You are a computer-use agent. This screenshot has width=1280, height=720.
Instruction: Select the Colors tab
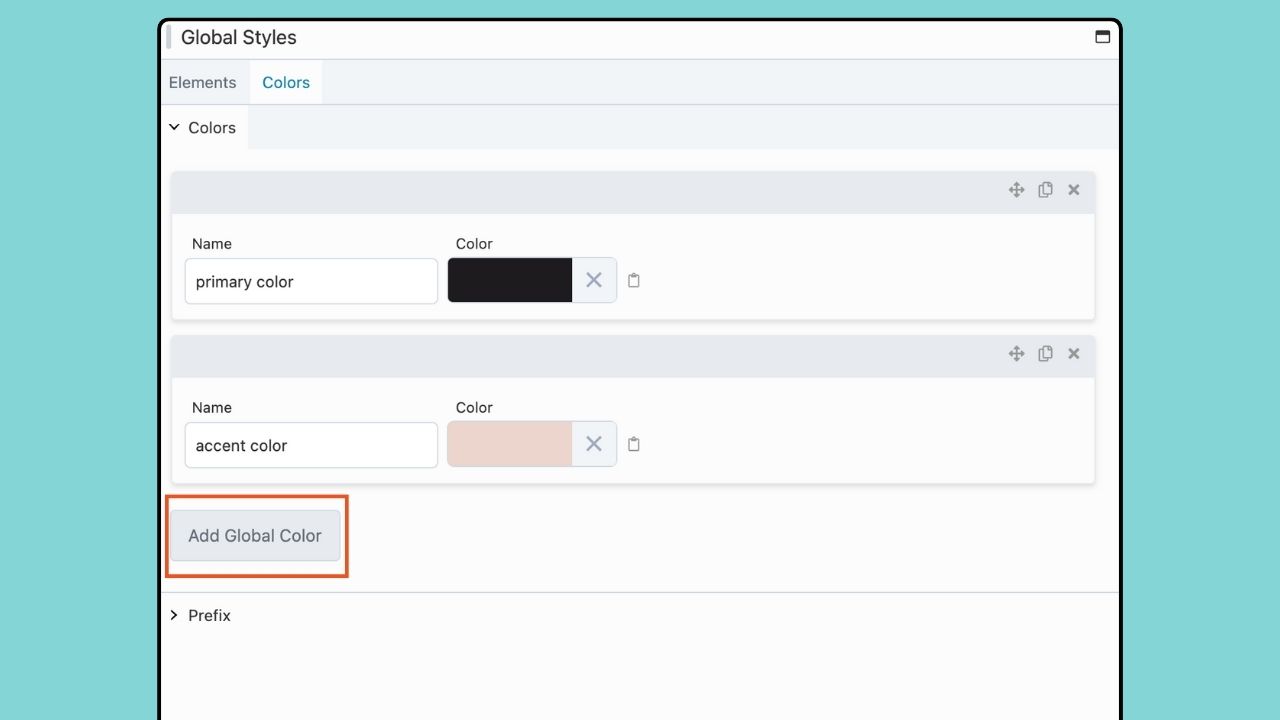(286, 83)
